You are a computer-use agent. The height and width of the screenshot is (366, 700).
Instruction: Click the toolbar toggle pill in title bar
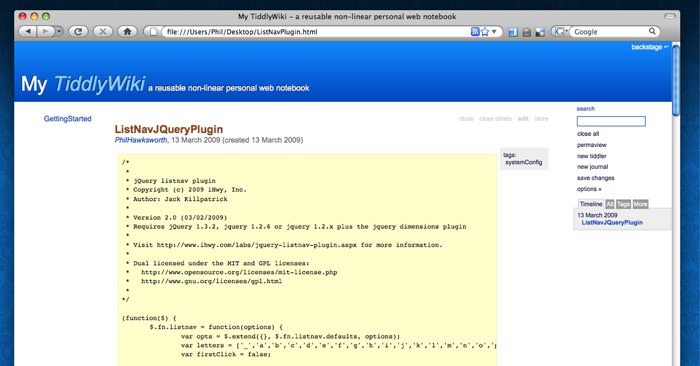tap(670, 16)
